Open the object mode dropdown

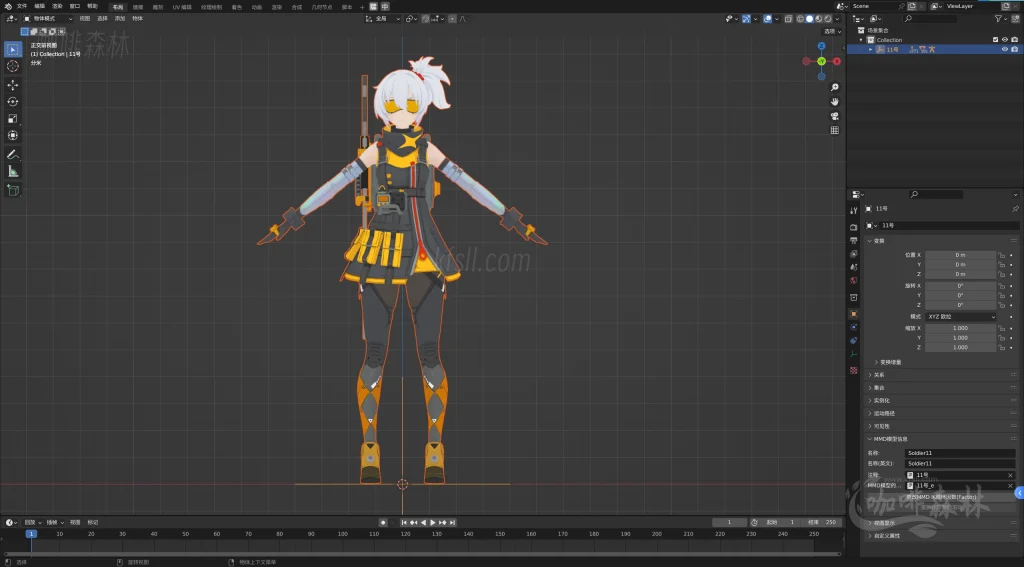[x=48, y=19]
